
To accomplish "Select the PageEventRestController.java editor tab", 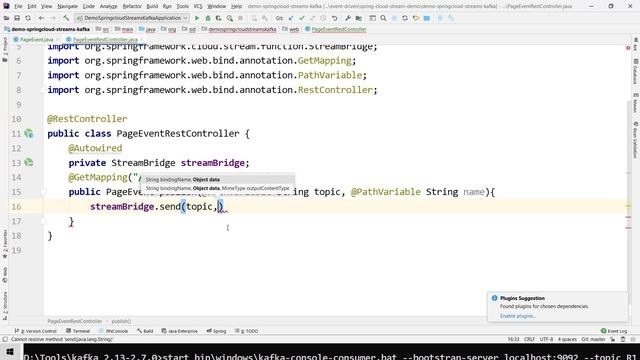I will (x=105, y=40).
